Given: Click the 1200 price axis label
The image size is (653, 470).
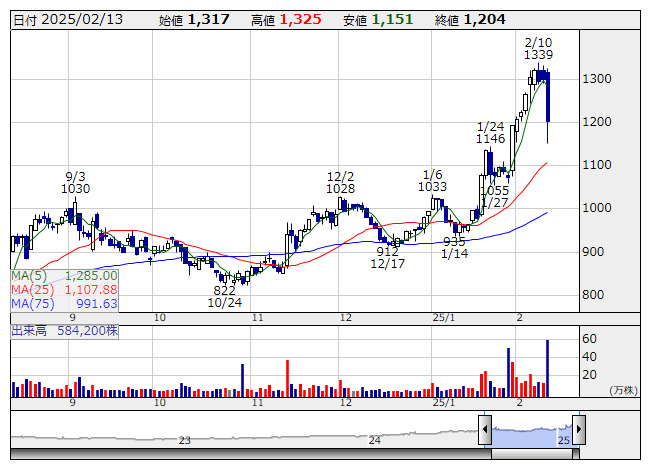Looking at the screenshot, I should (x=597, y=122).
